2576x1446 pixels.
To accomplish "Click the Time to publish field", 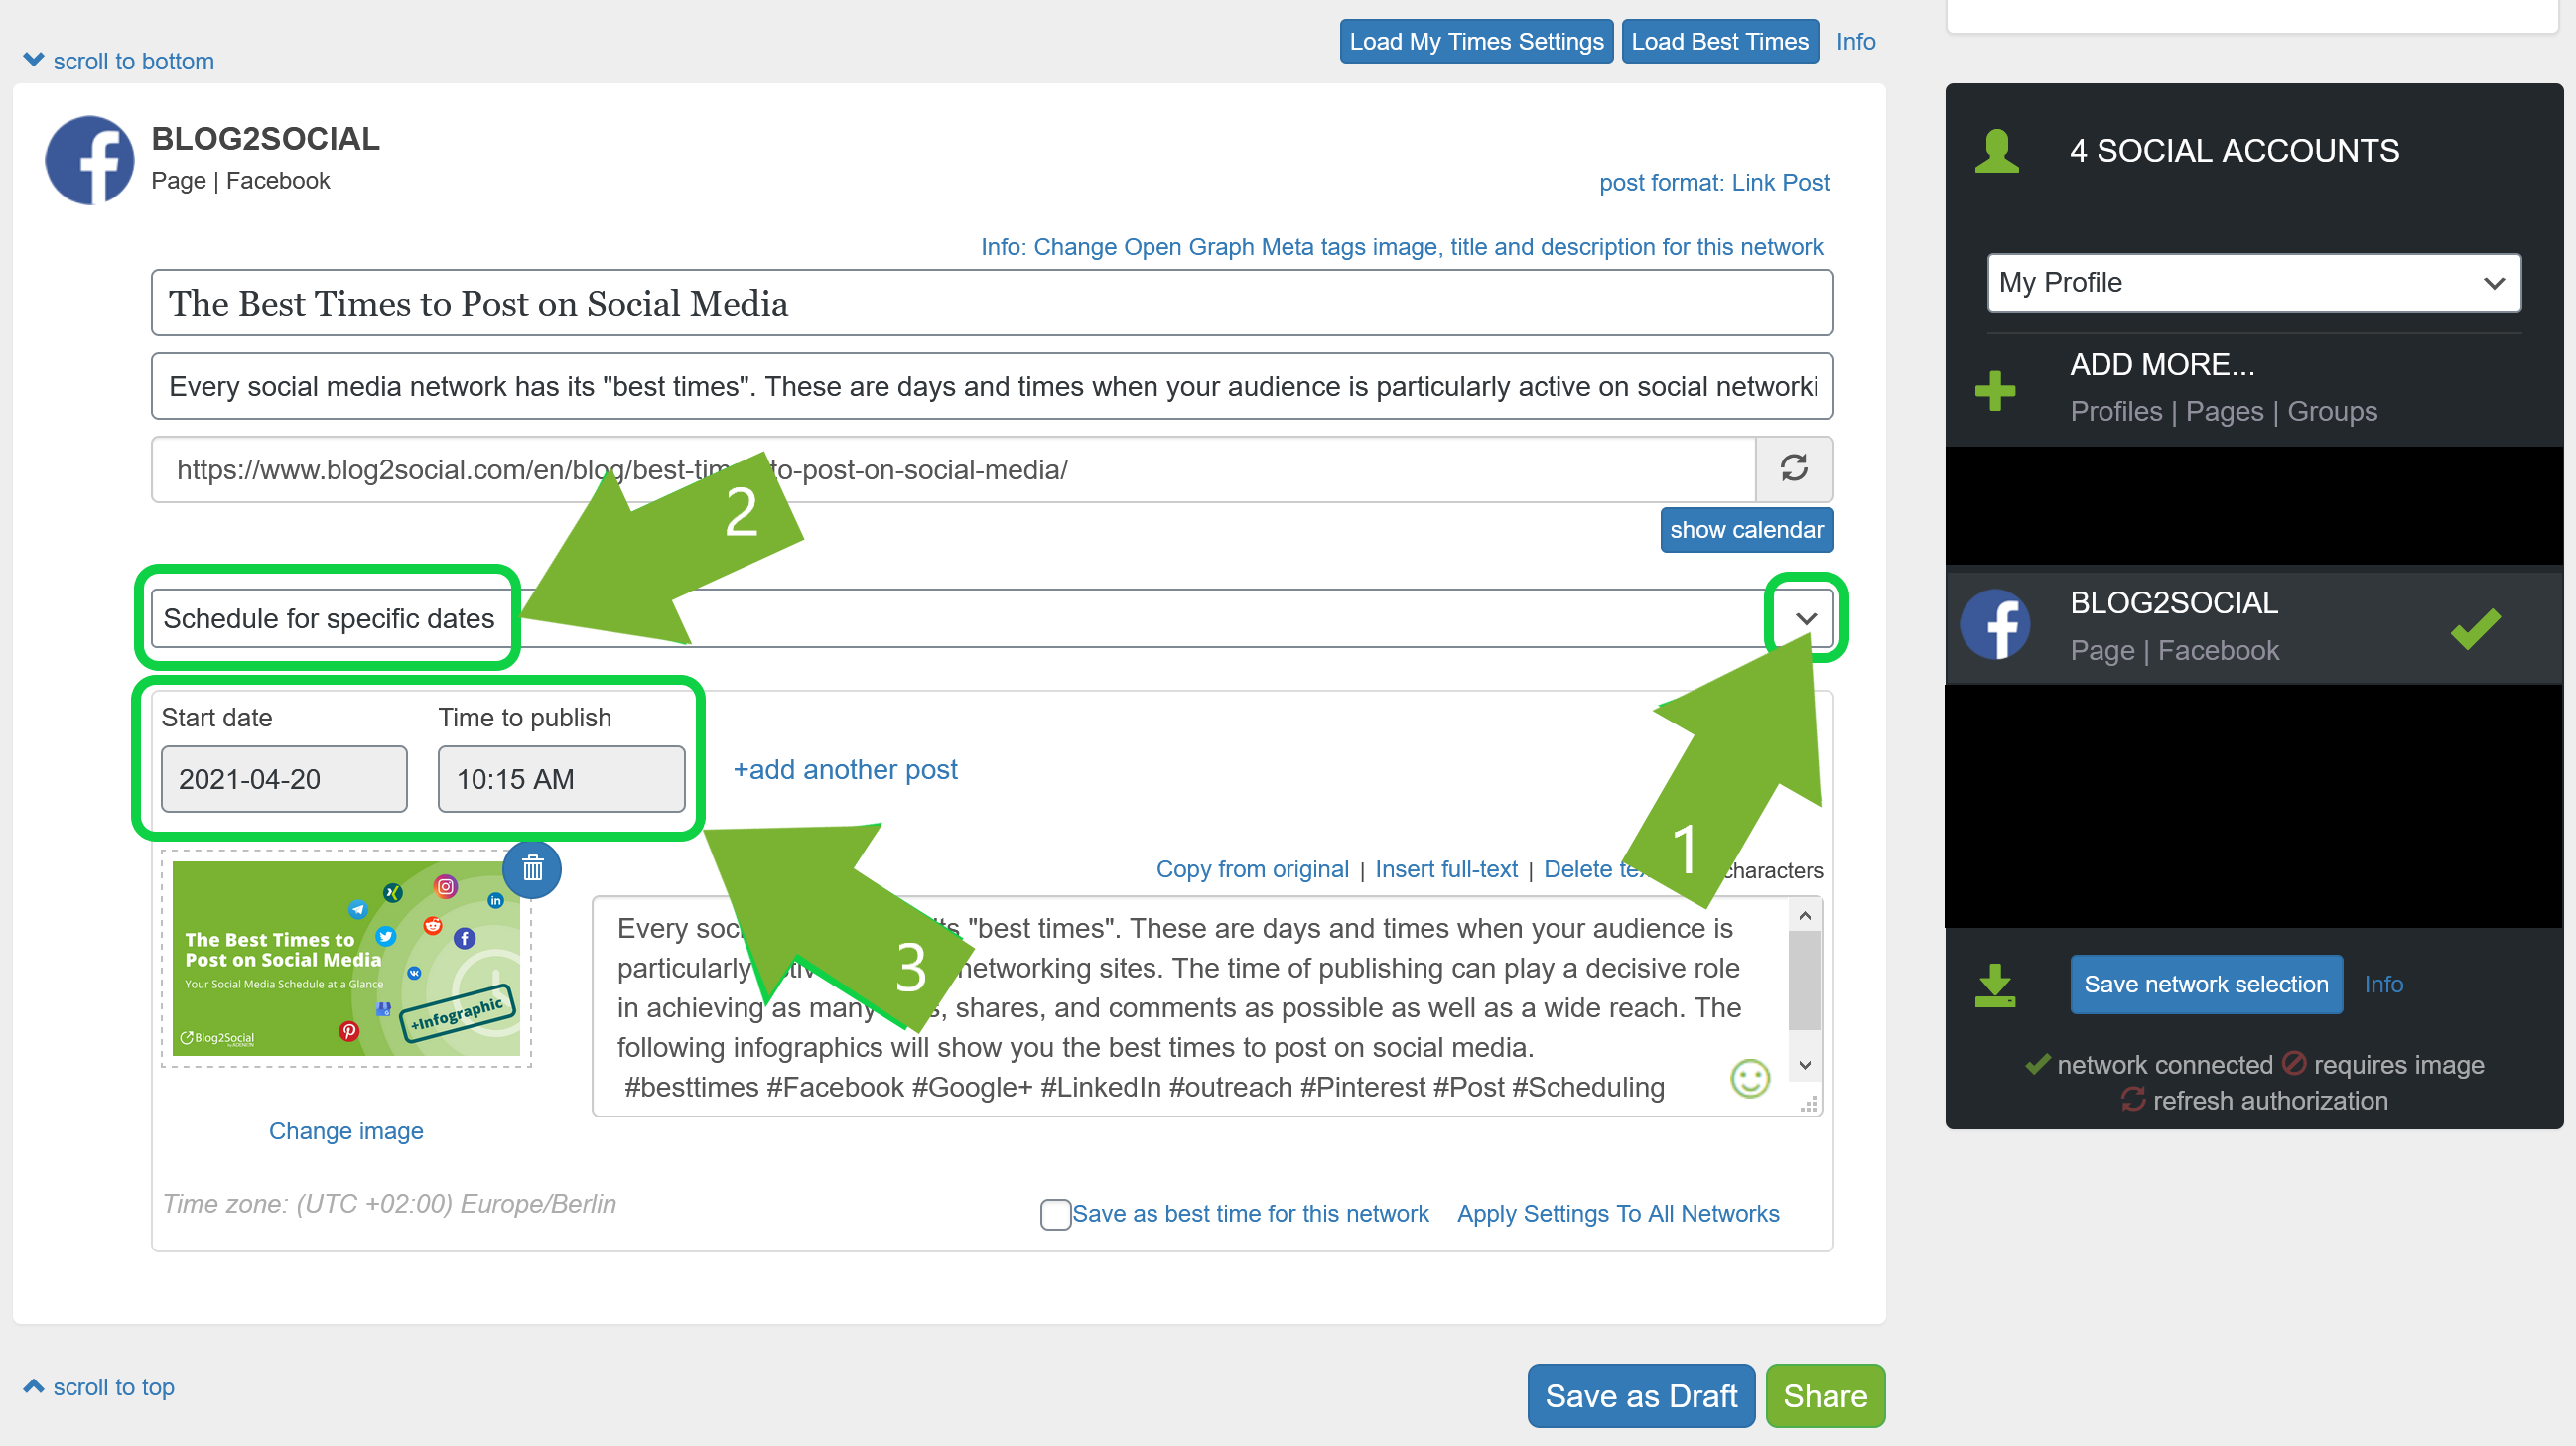I will point(561,779).
